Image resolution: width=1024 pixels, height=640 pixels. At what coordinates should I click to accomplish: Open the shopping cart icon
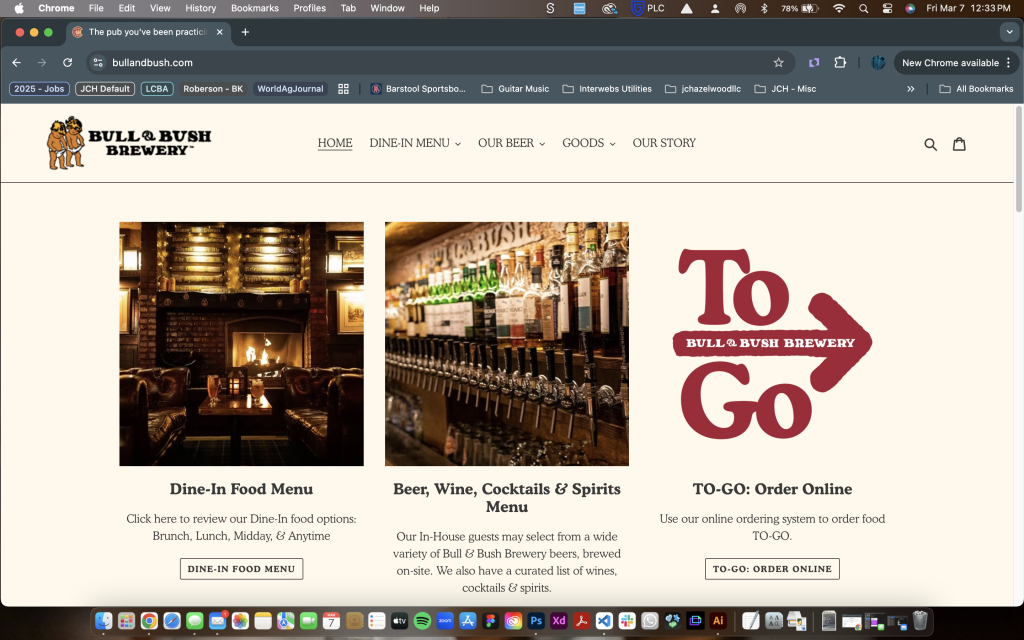[959, 144]
